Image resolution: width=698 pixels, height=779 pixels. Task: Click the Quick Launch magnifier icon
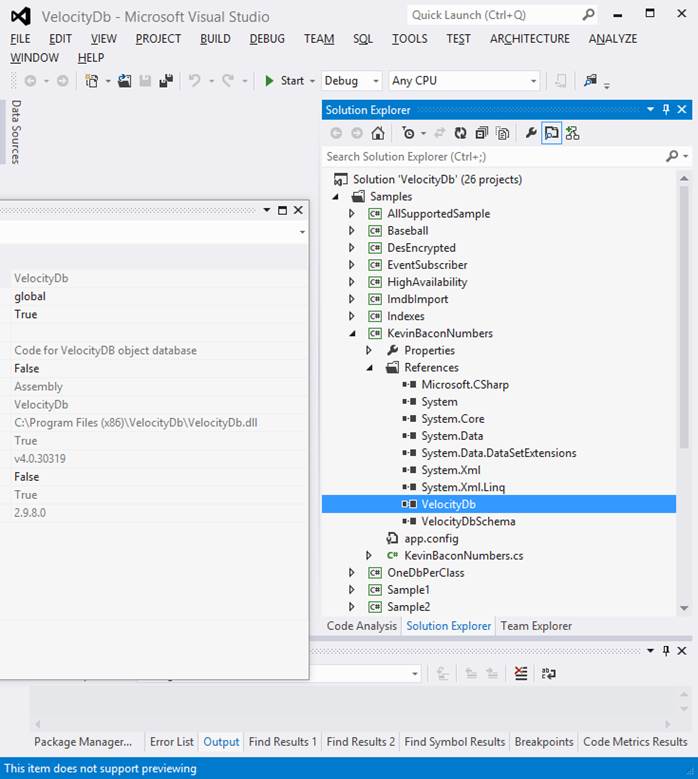pos(588,15)
